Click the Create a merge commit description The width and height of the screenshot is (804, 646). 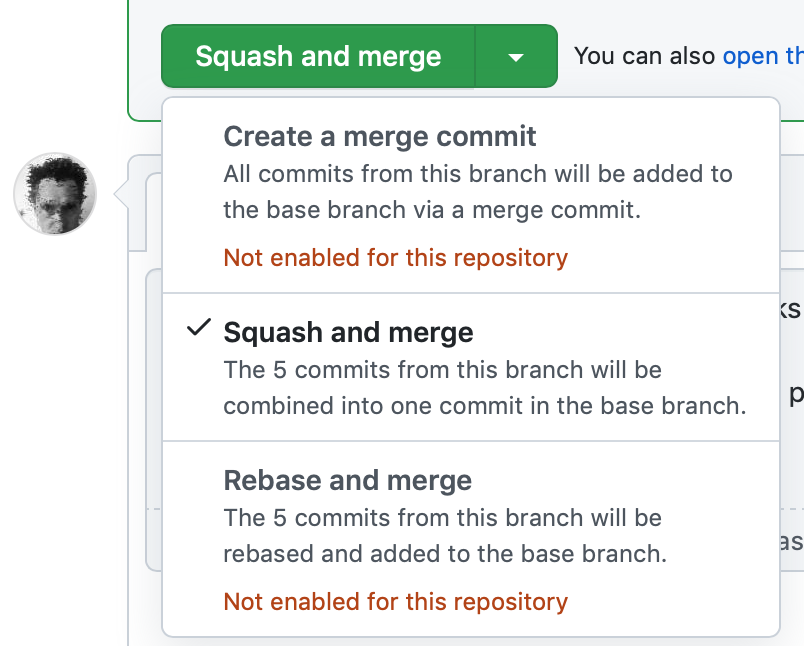tap(478, 192)
